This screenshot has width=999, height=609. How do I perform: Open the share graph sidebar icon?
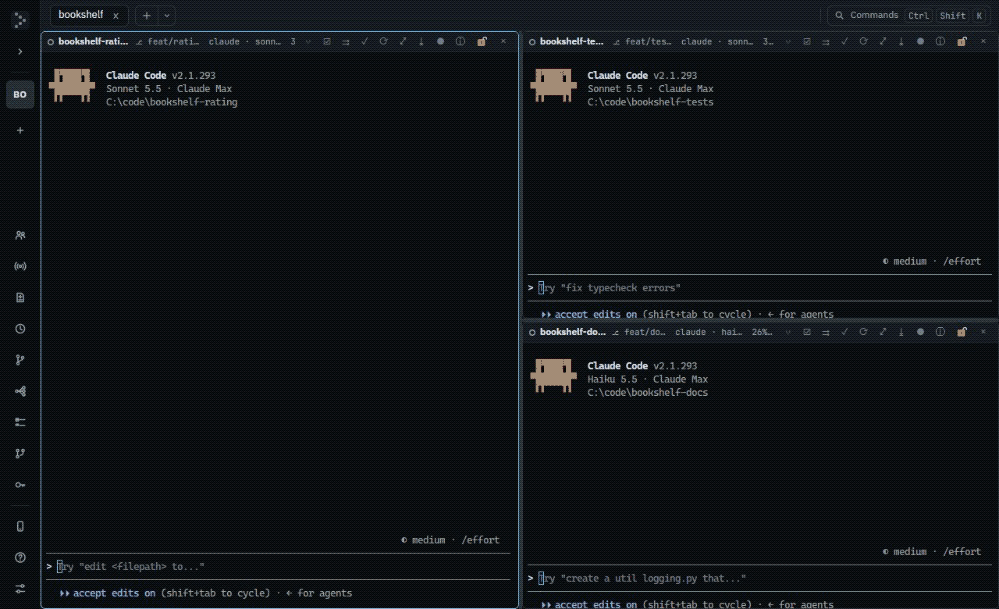pos(20,391)
